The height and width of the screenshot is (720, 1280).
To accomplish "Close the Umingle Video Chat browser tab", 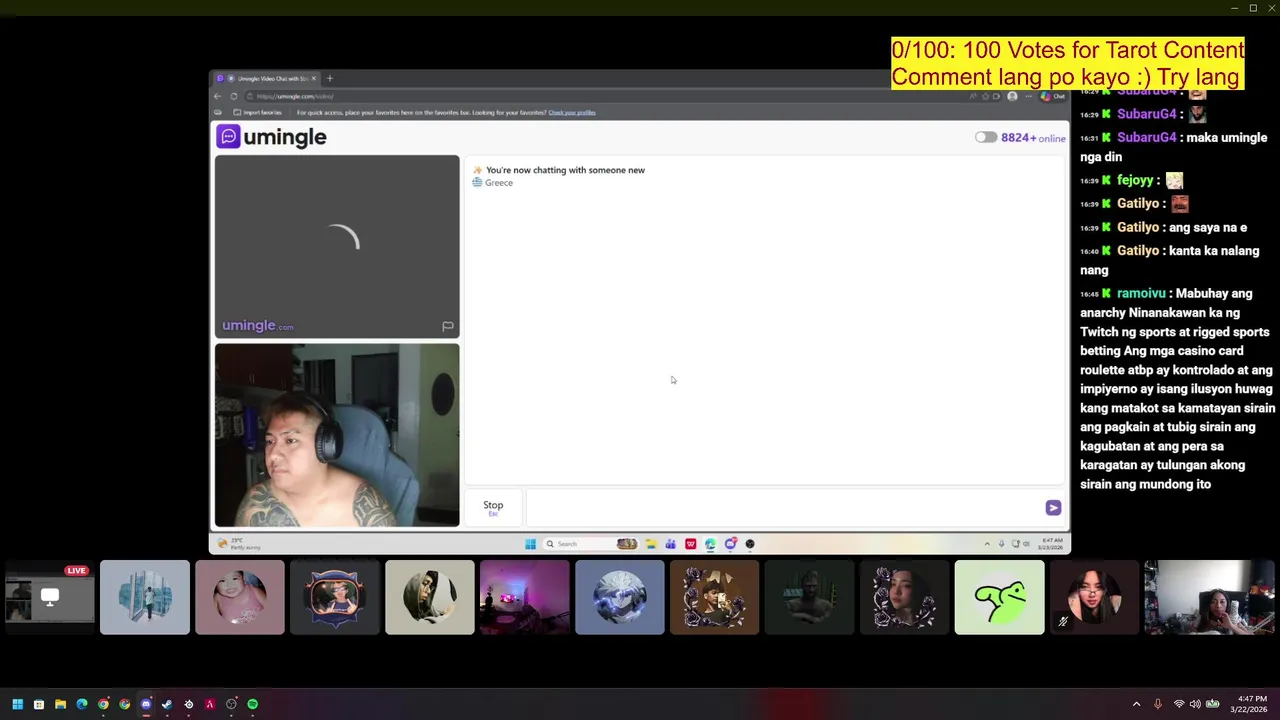I will (x=313, y=78).
